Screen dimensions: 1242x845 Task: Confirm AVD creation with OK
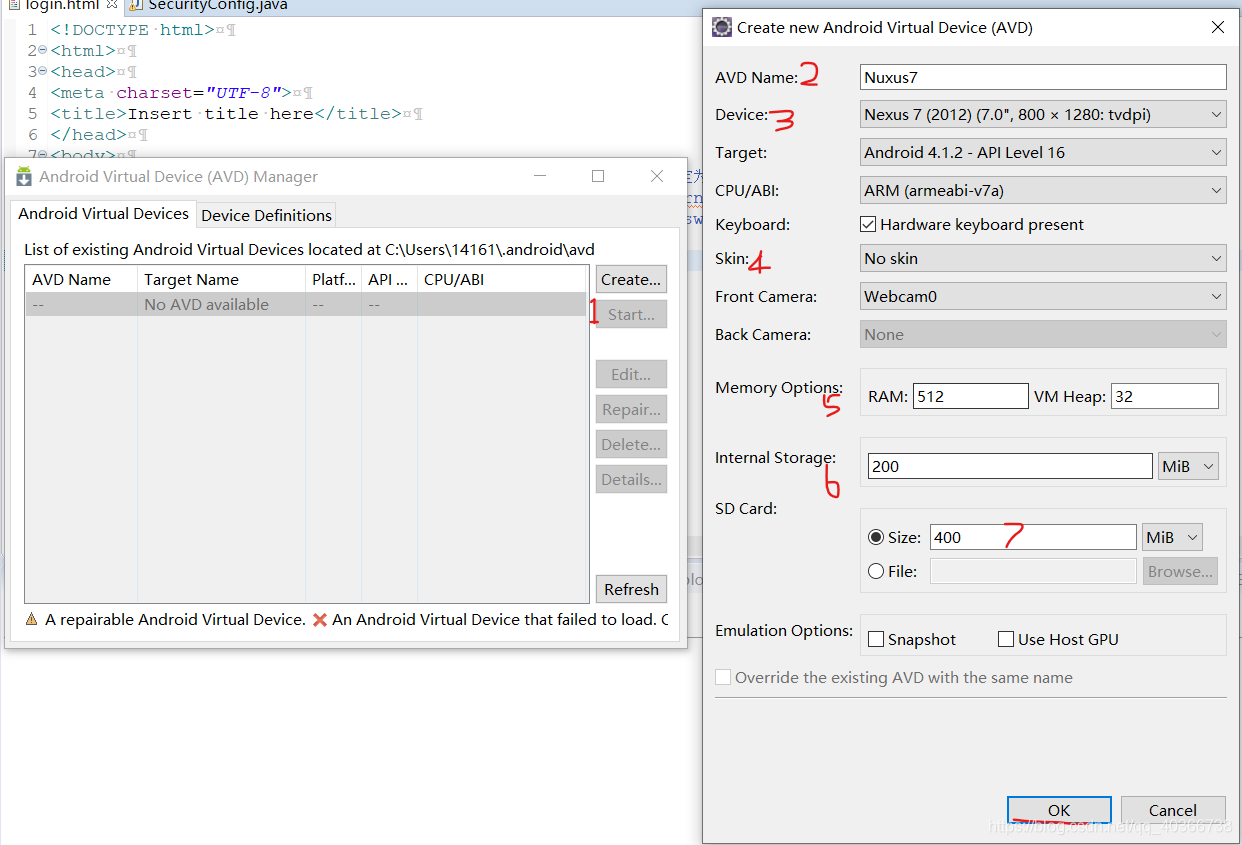click(x=1059, y=810)
